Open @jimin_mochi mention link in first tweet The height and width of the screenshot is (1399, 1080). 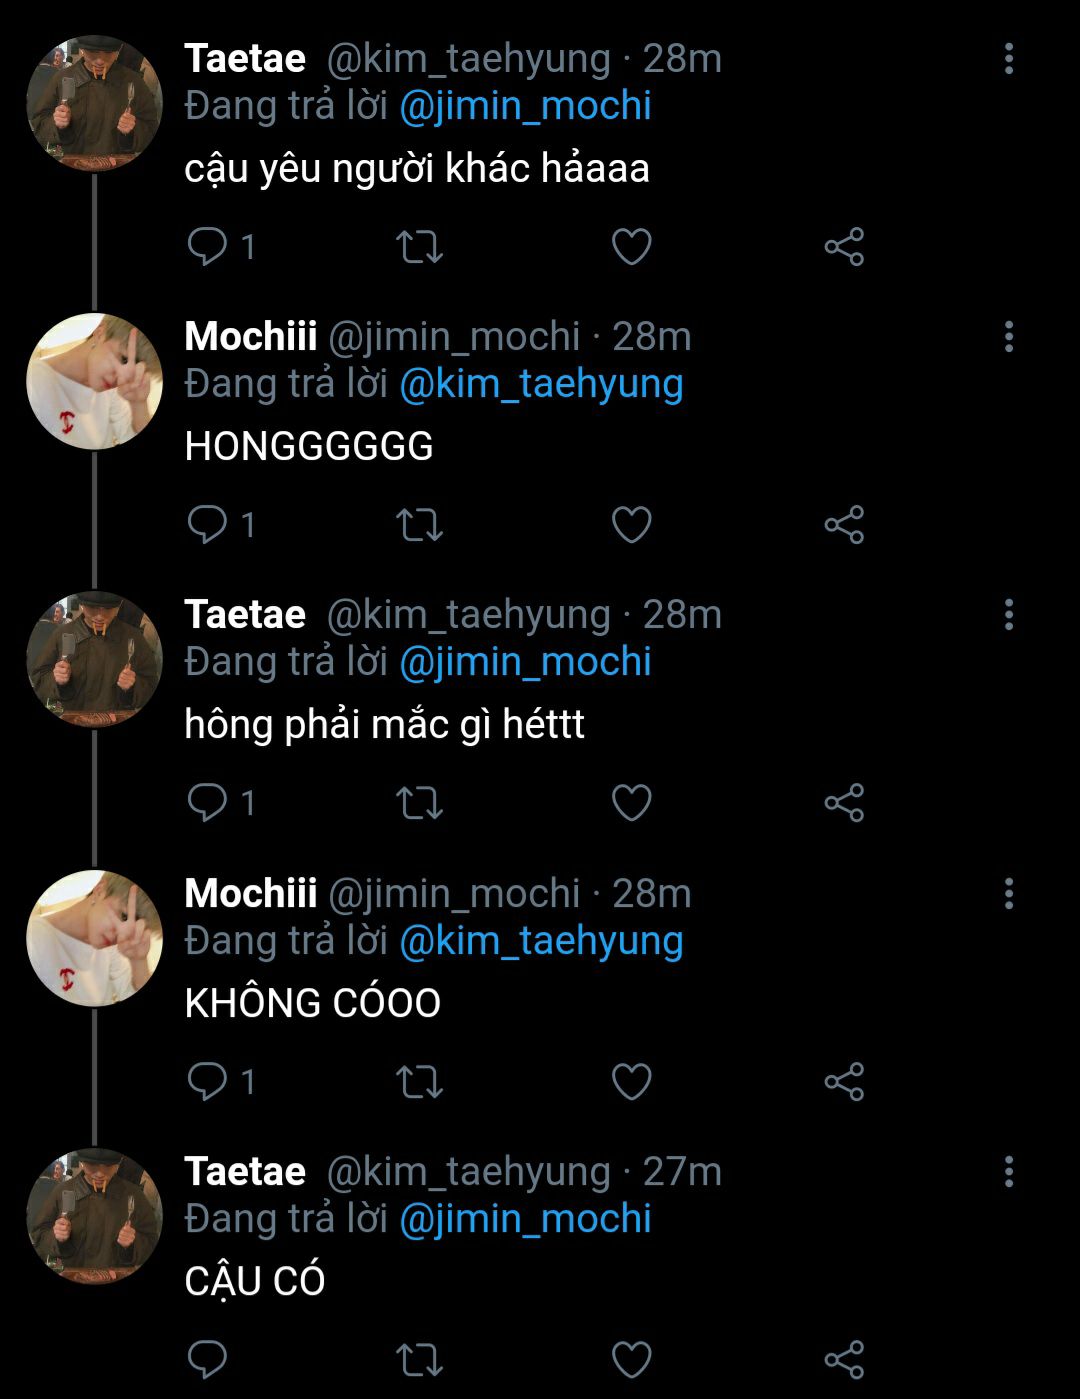point(525,106)
